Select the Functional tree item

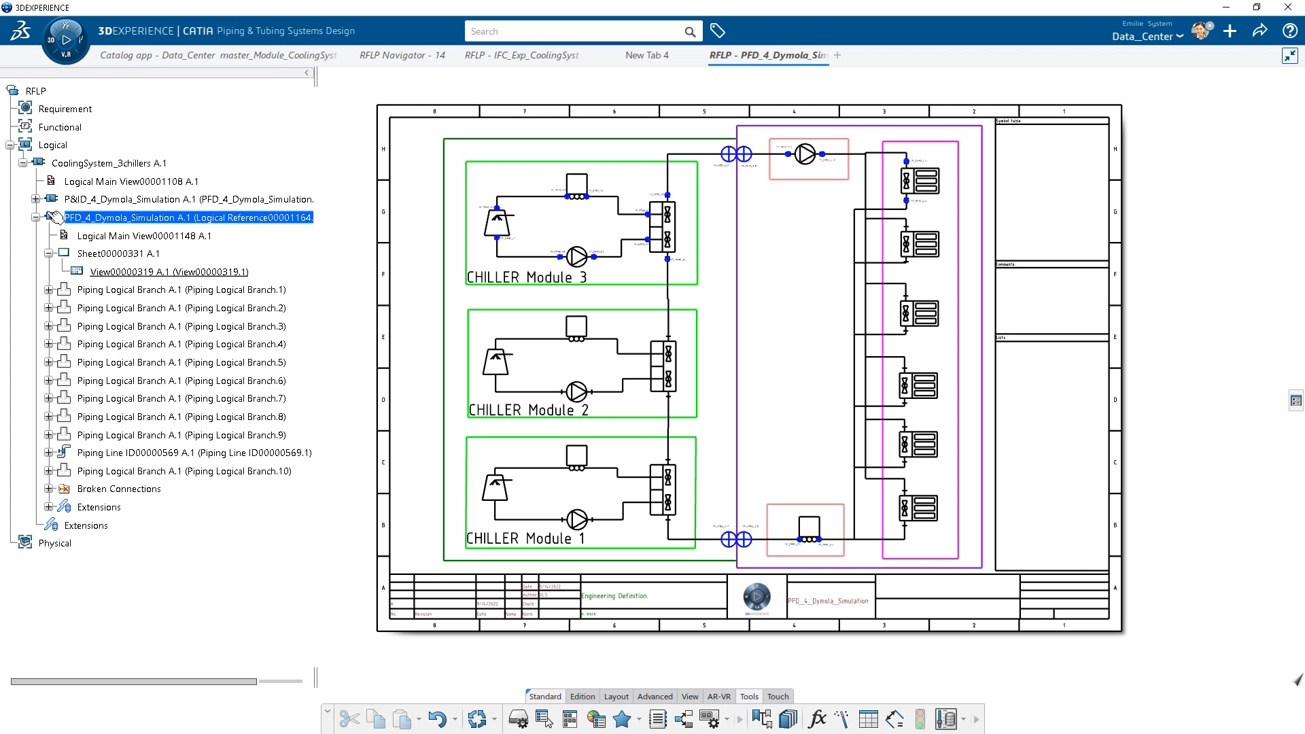tap(60, 127)
